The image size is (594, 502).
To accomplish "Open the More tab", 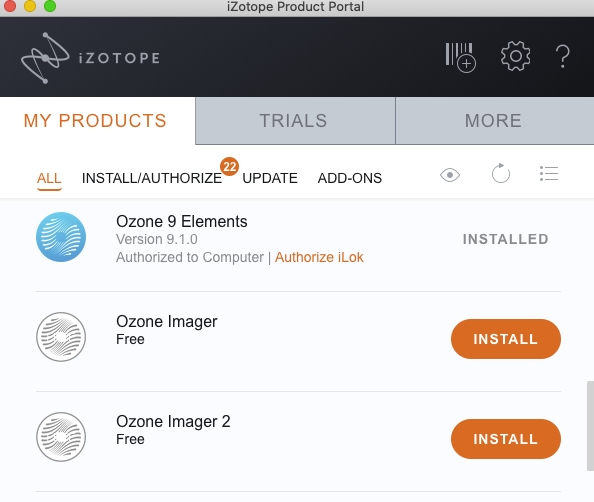I will (x=494, y=120).
